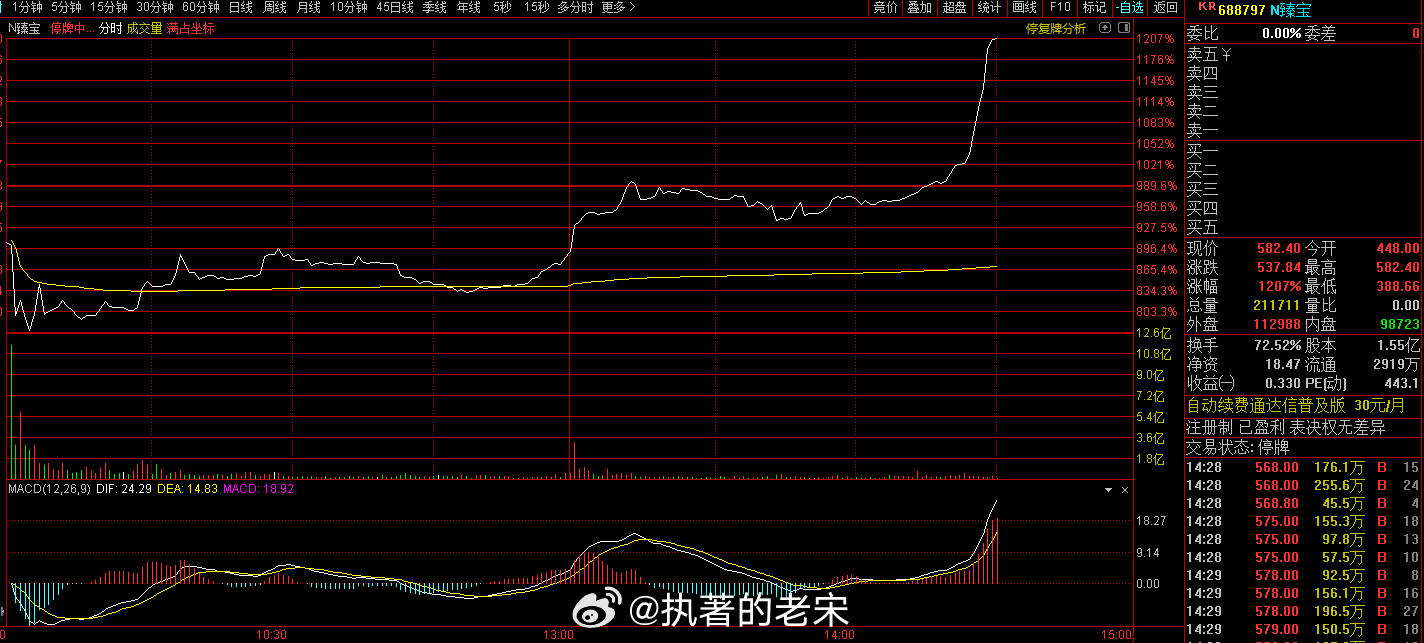
Task: Click the MACD(12,26,9) indicator label
Action: 49,489
